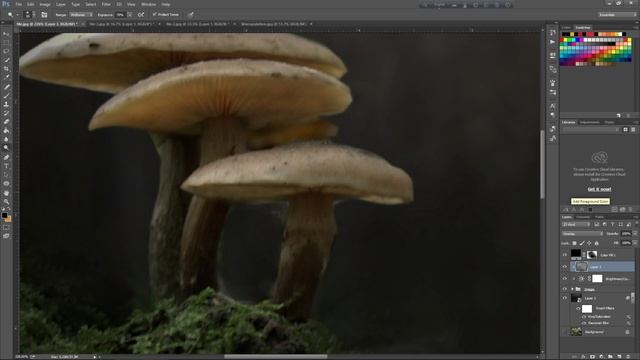Select the Hand tool
Viewport: 640px width, 360px height.
pyautogui.click(x=6, y=193)
